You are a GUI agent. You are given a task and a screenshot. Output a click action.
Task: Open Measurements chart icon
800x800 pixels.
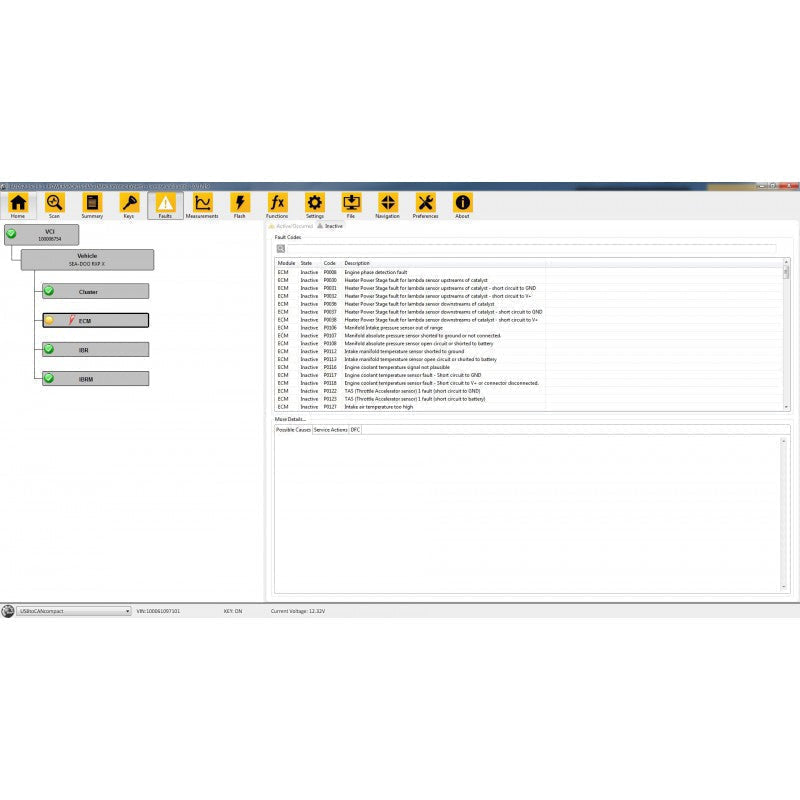pos(202,204)
